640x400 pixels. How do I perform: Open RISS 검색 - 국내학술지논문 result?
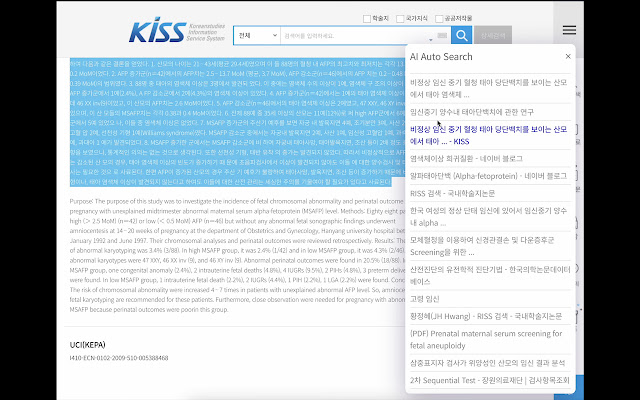(452, 193)
